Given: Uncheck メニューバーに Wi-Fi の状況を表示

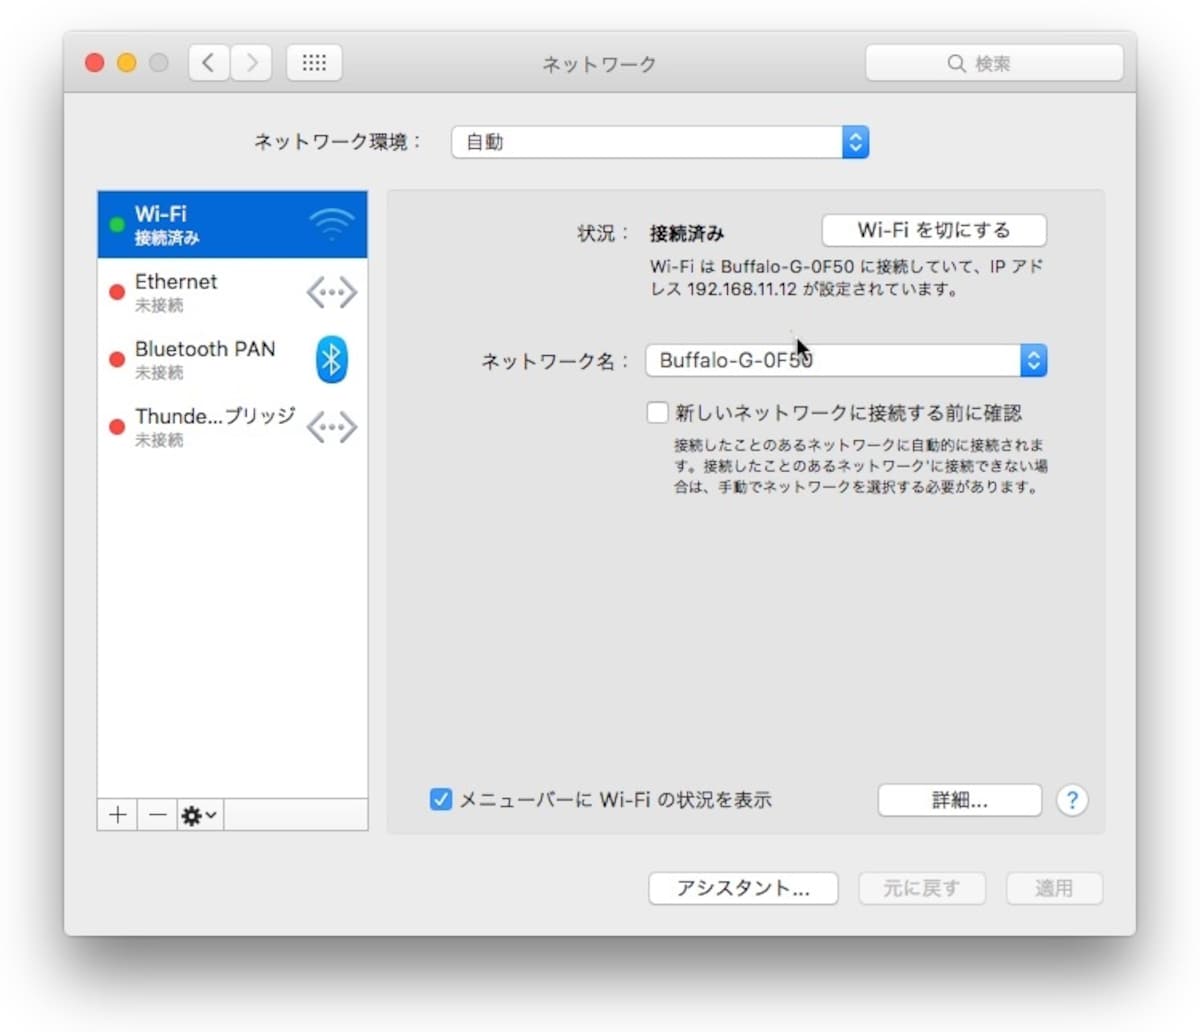Looking at the screenshot, I should tap(440, 799).
